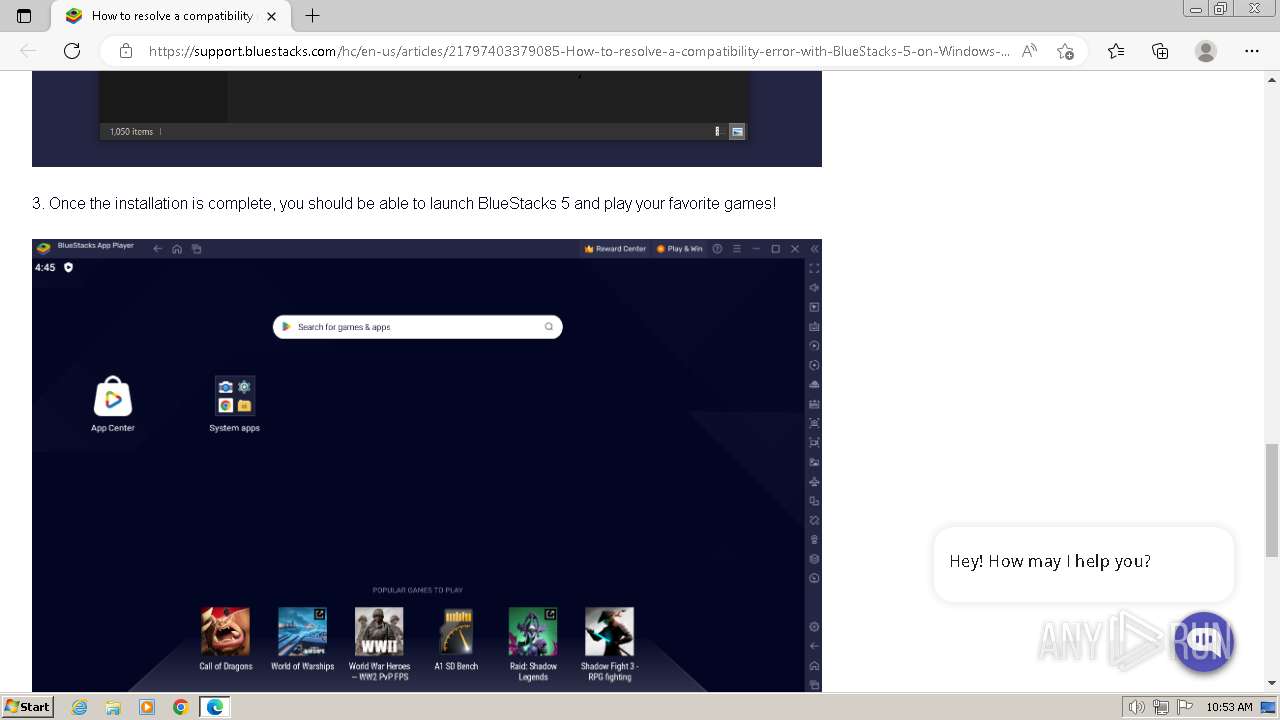This screenshot has height=720, width=1280.
Task: Click the 10:53 AM taskbar clock
Action: click(1229, 707)
